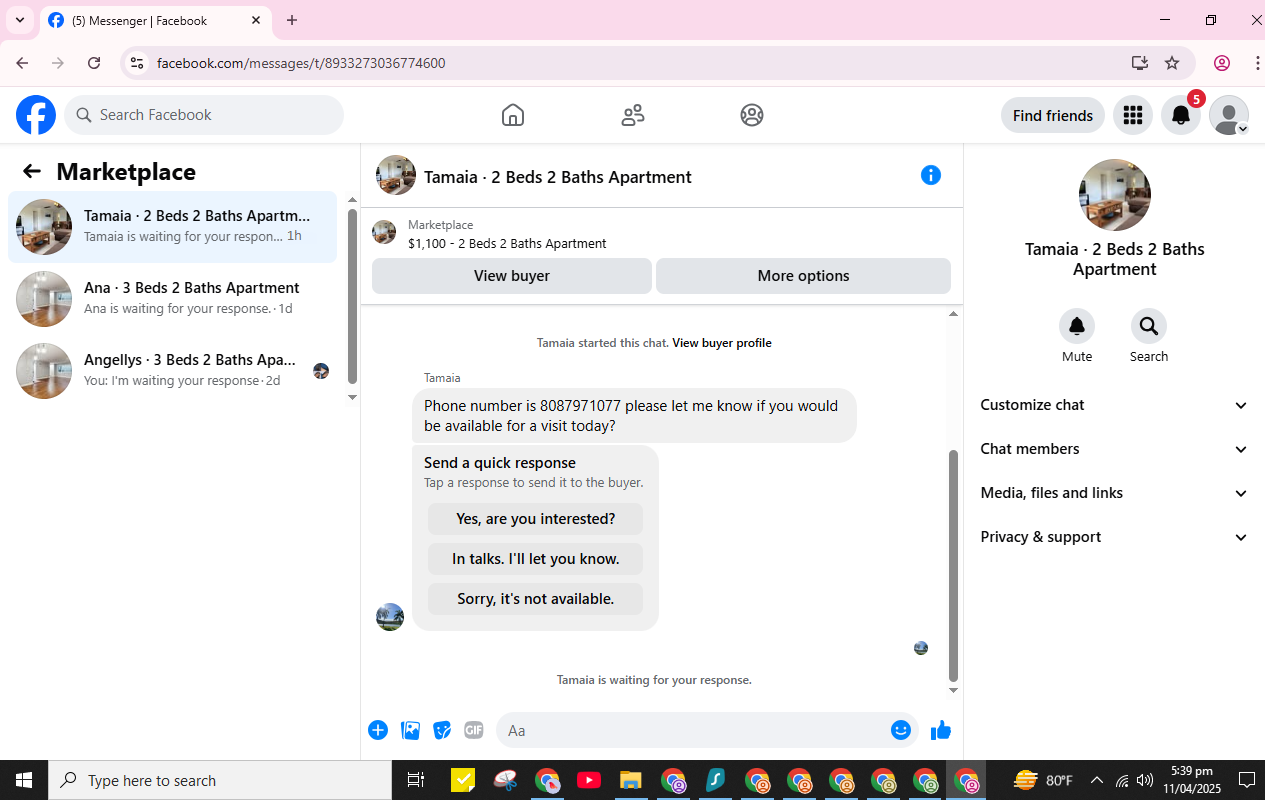Mute this conversation with the bell icon
Viewport: 1265px width, 800px height.
point(1077,326)
